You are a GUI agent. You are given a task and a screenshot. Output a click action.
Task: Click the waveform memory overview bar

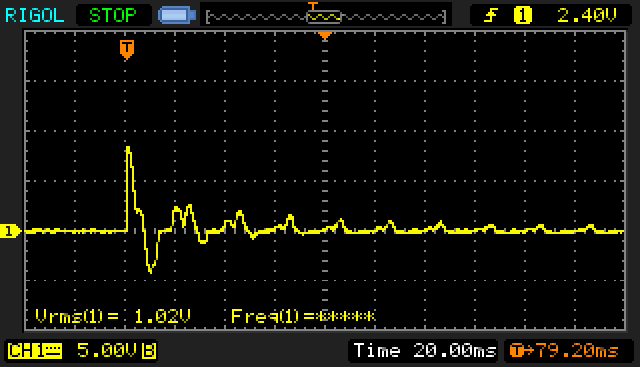point(326,17)
